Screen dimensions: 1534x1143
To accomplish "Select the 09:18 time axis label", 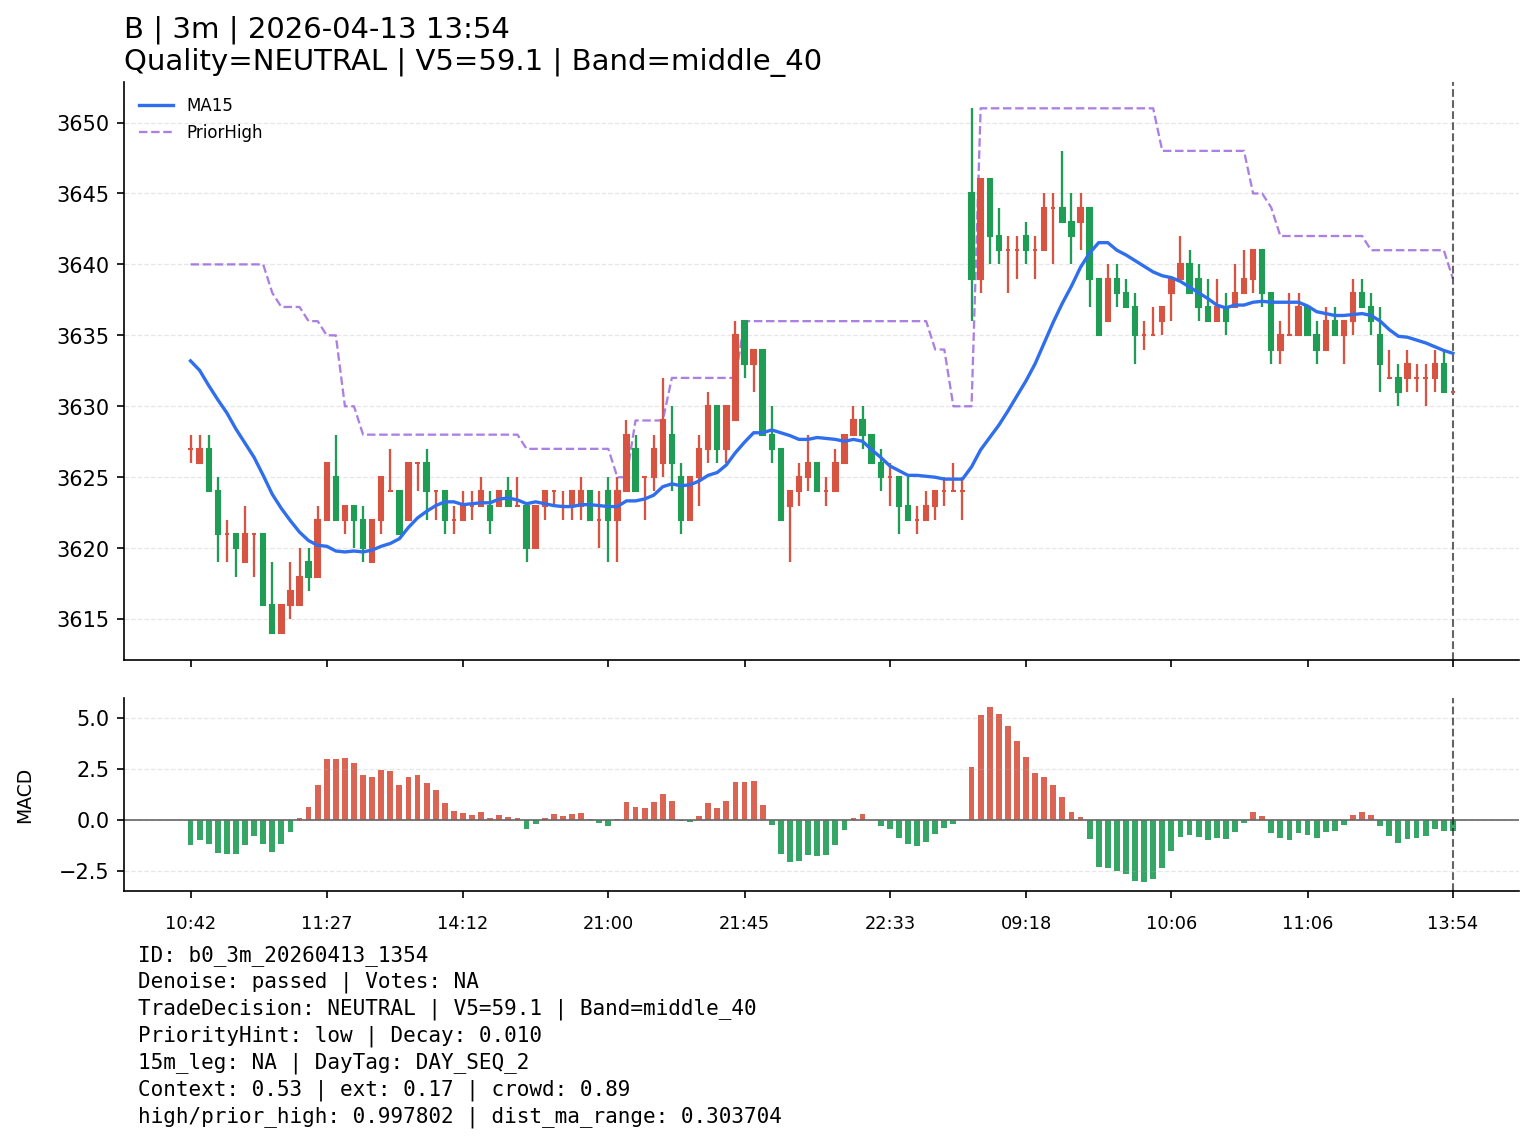I will pos(1025,923).
